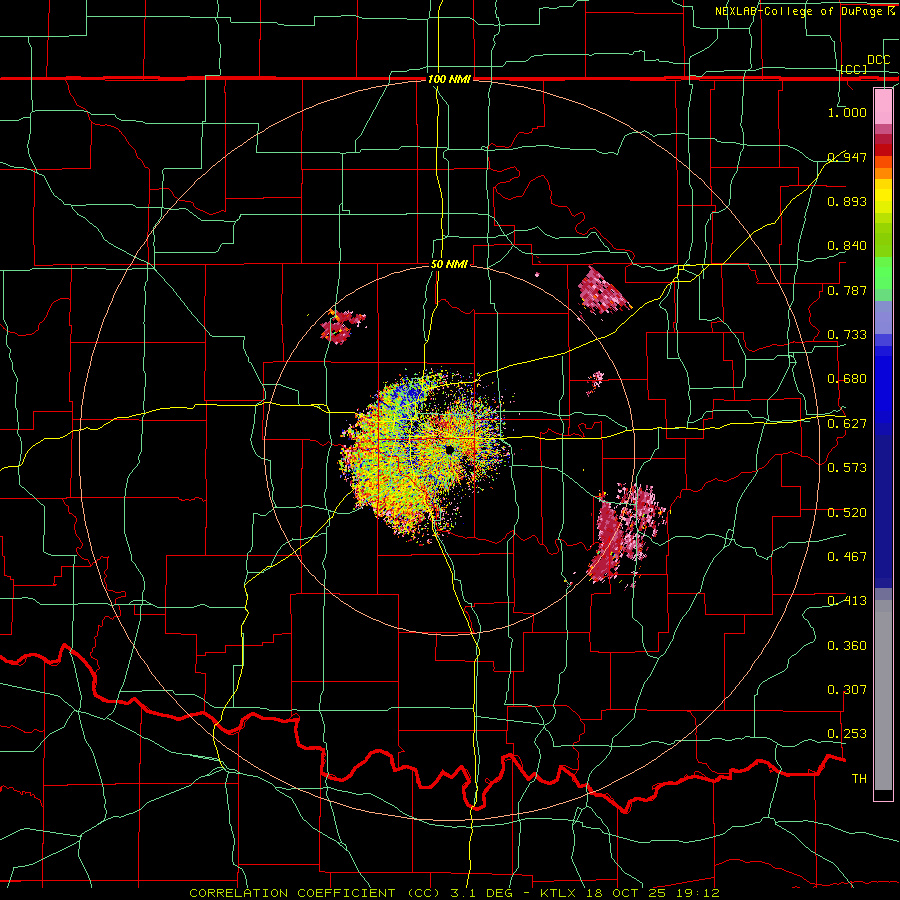
Task: Click the CORRELATION COEFFICIENT (CC) caption text
Action: coord(315,893)
